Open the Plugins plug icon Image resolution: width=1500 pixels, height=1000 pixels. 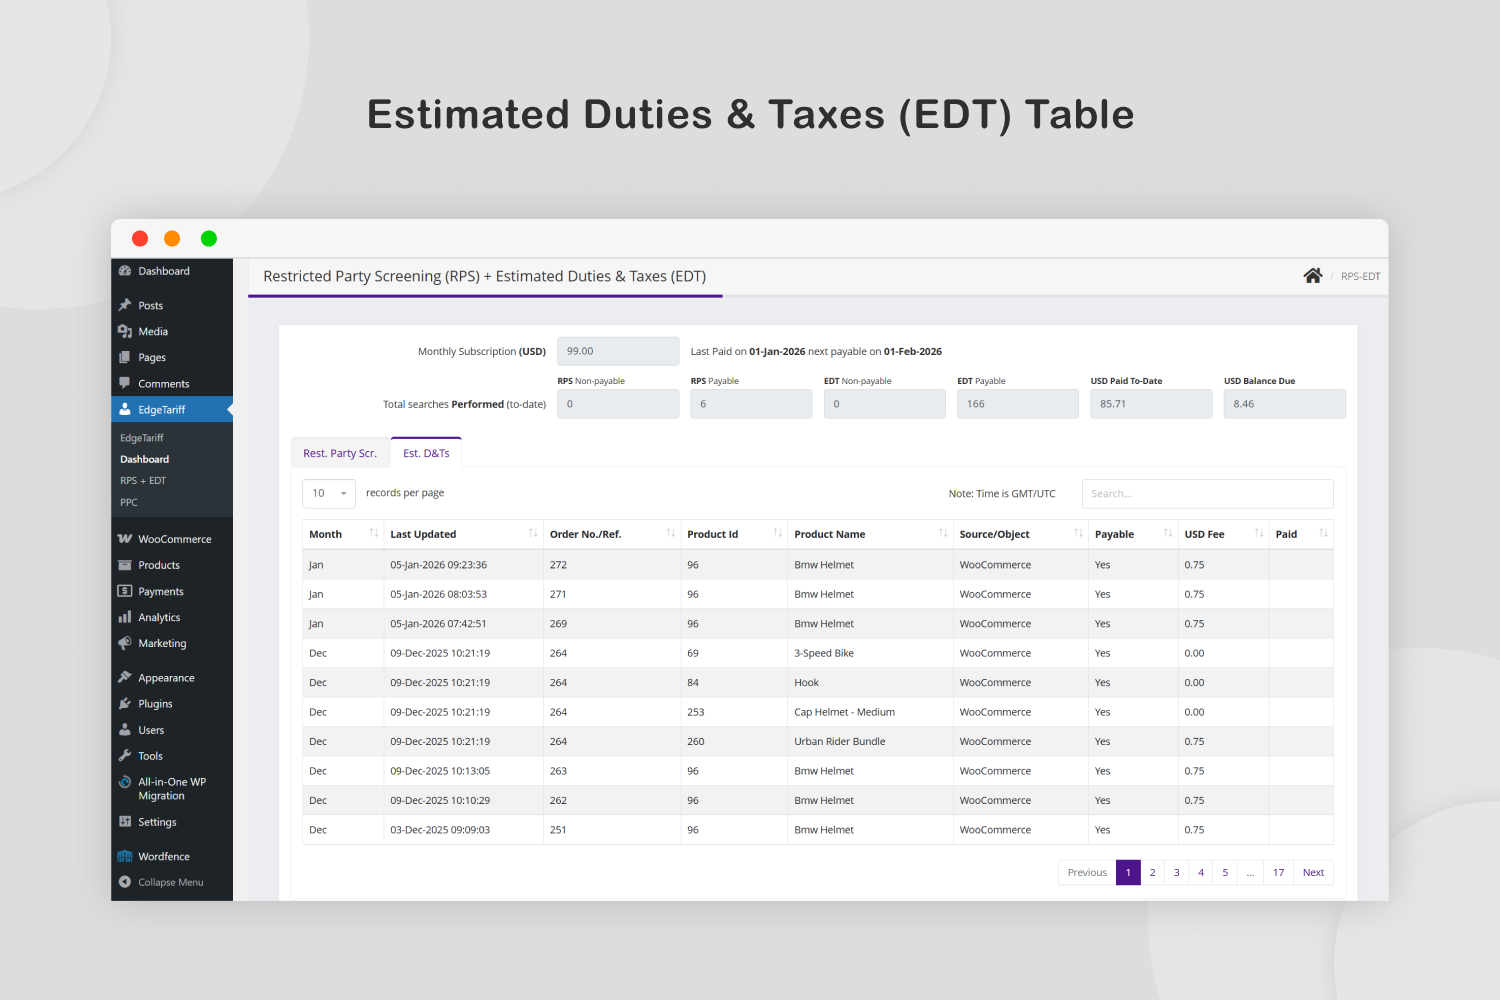(x=125, y=704)
